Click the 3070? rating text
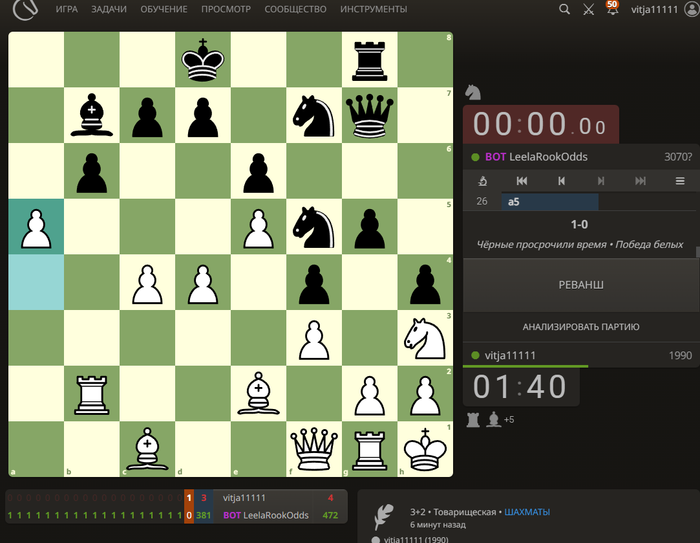Image resolution: width=700 pixels, height=543 pixels. pos(678,157)
